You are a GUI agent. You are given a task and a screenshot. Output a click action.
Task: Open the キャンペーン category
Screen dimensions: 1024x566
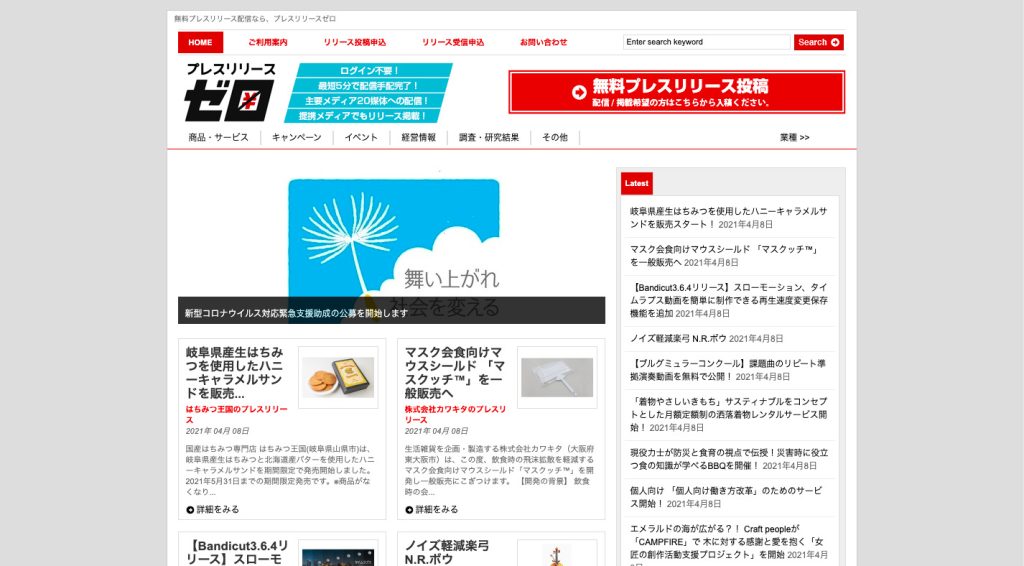(296, 137)
